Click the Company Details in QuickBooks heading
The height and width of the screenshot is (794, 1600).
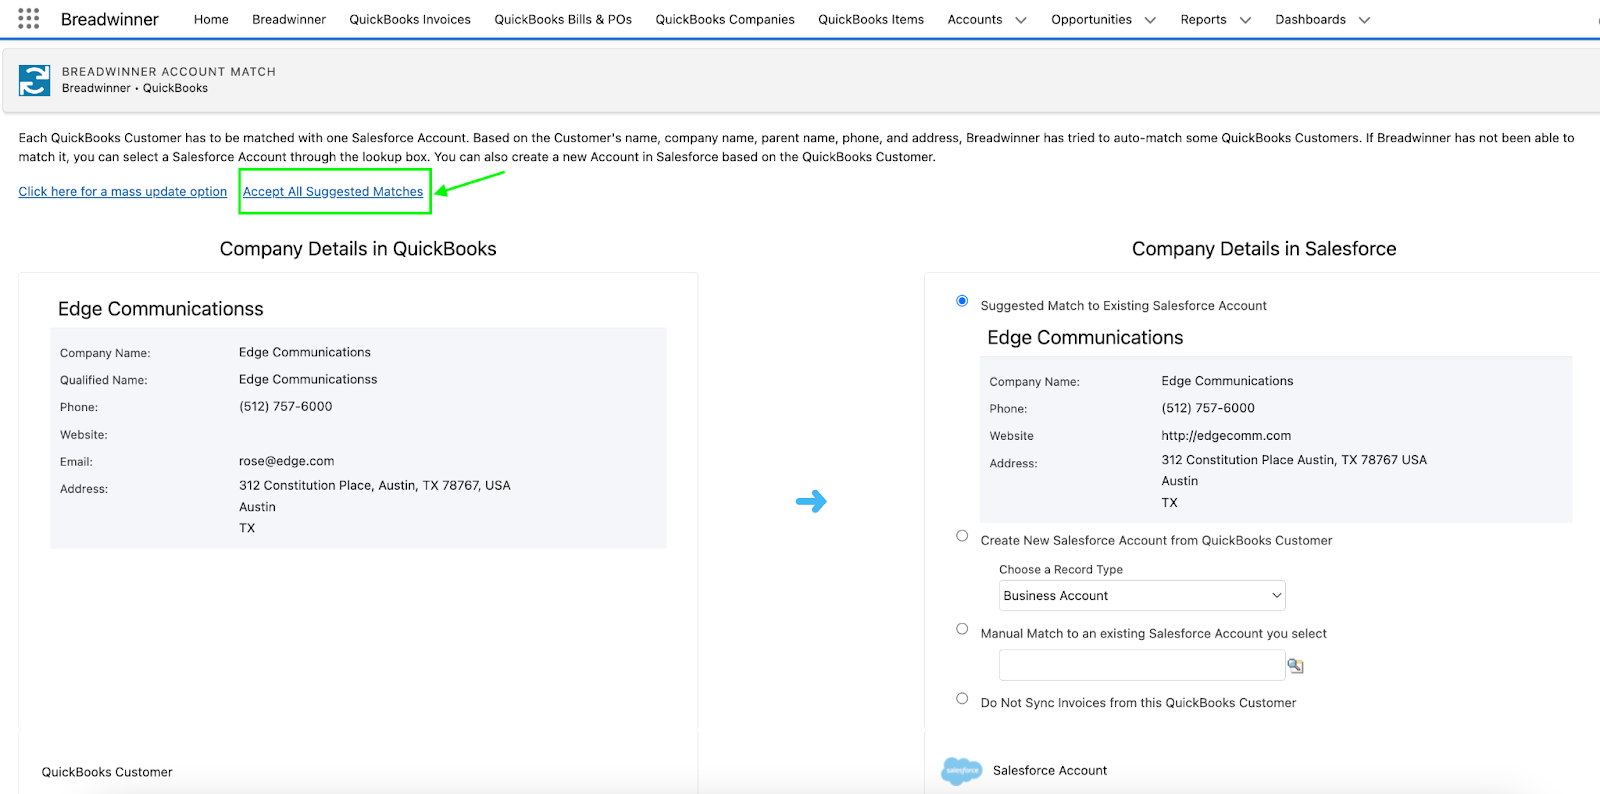(x=358, y=249)
